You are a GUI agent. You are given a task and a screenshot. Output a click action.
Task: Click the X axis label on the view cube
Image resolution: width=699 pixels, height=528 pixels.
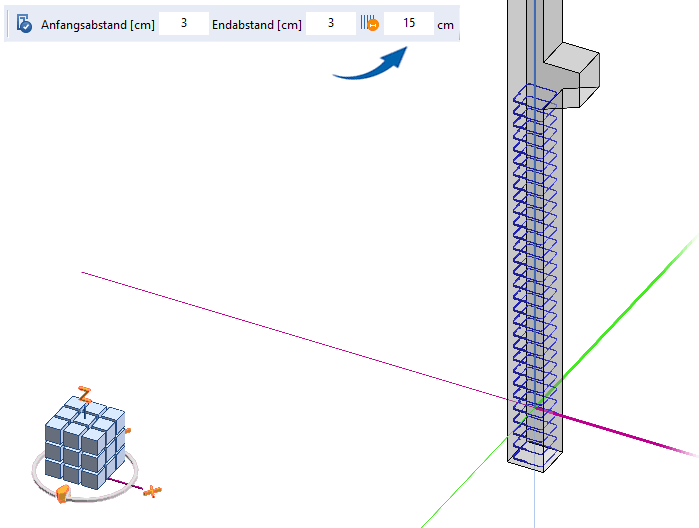tap(152, 491)
